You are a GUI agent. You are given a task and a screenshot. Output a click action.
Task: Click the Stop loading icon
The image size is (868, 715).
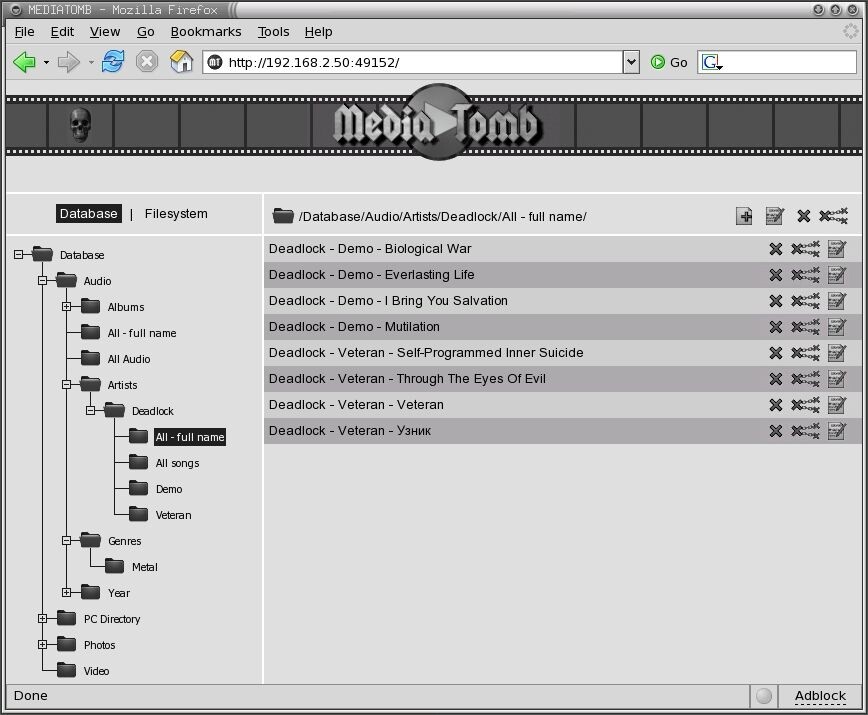(x=147, y=61)
